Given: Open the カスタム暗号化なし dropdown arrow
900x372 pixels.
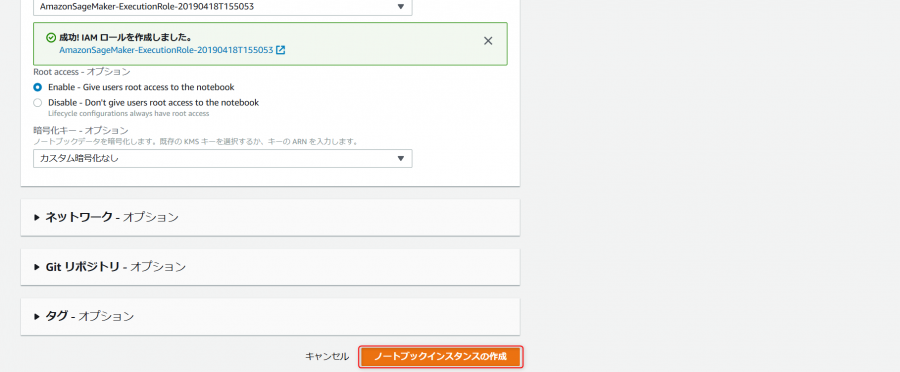Looking at the screenshot, I should click(x=401, y=158).
